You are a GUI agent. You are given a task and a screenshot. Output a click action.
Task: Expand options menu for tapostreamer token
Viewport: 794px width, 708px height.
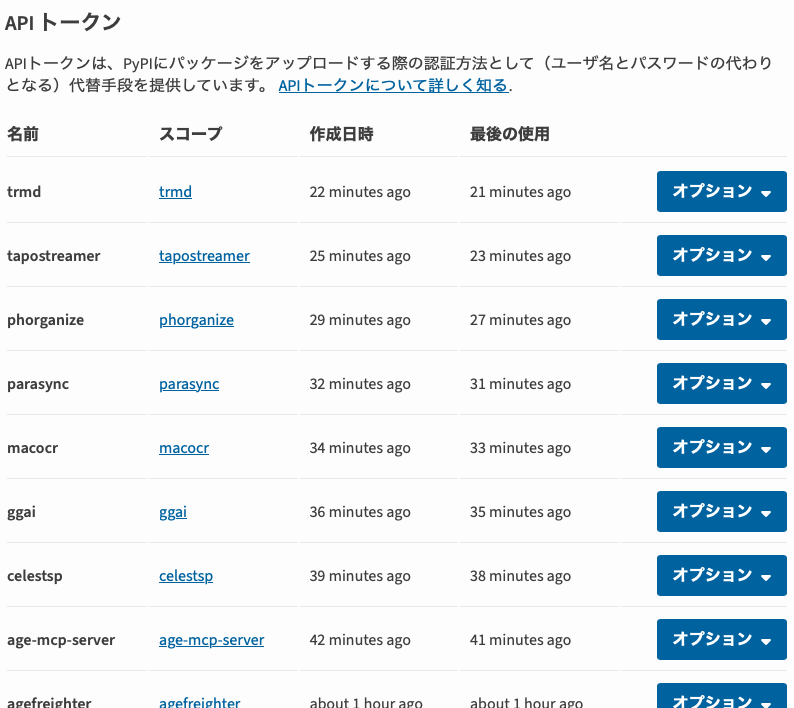click(x=721, y=256)
